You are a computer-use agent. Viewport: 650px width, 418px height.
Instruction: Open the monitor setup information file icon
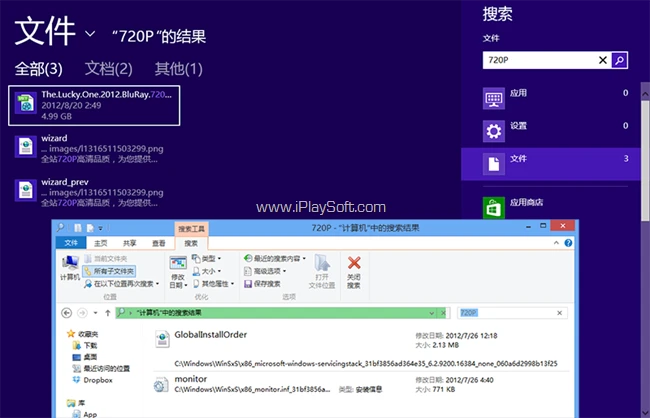tap(161, 384)
